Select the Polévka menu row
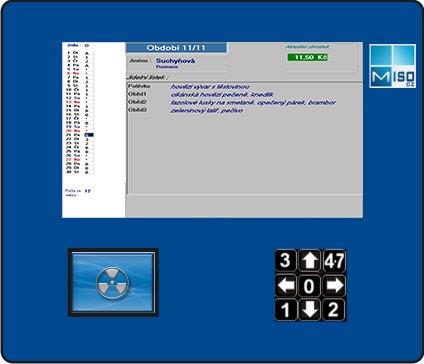This screenshot has width=424, height=364. pyautogui.click(x=245, y=87)
